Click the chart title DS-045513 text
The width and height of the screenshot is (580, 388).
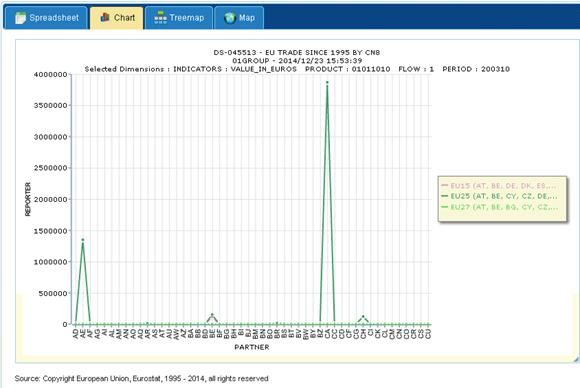point(297,53)
